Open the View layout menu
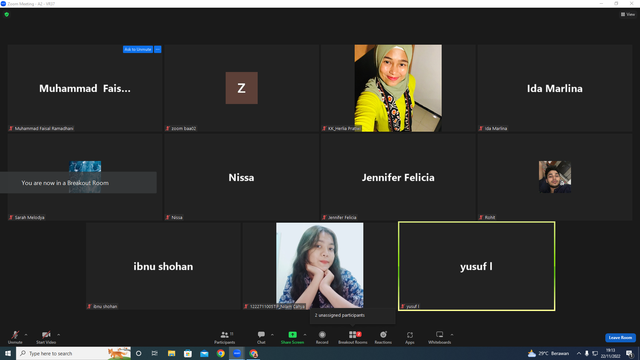 coord(628,14)
